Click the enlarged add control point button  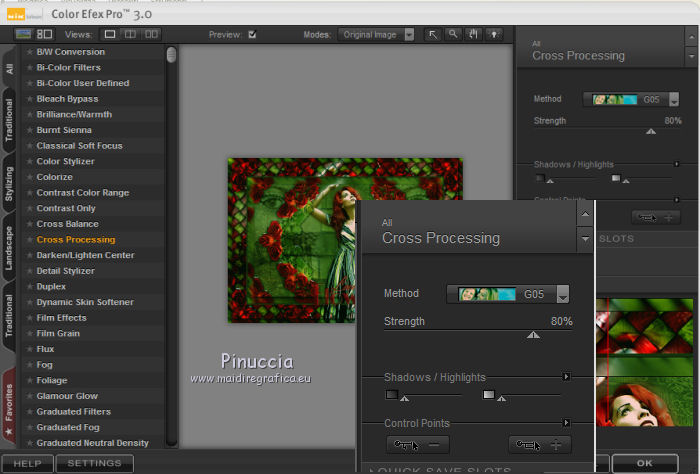tap(540, 445)
